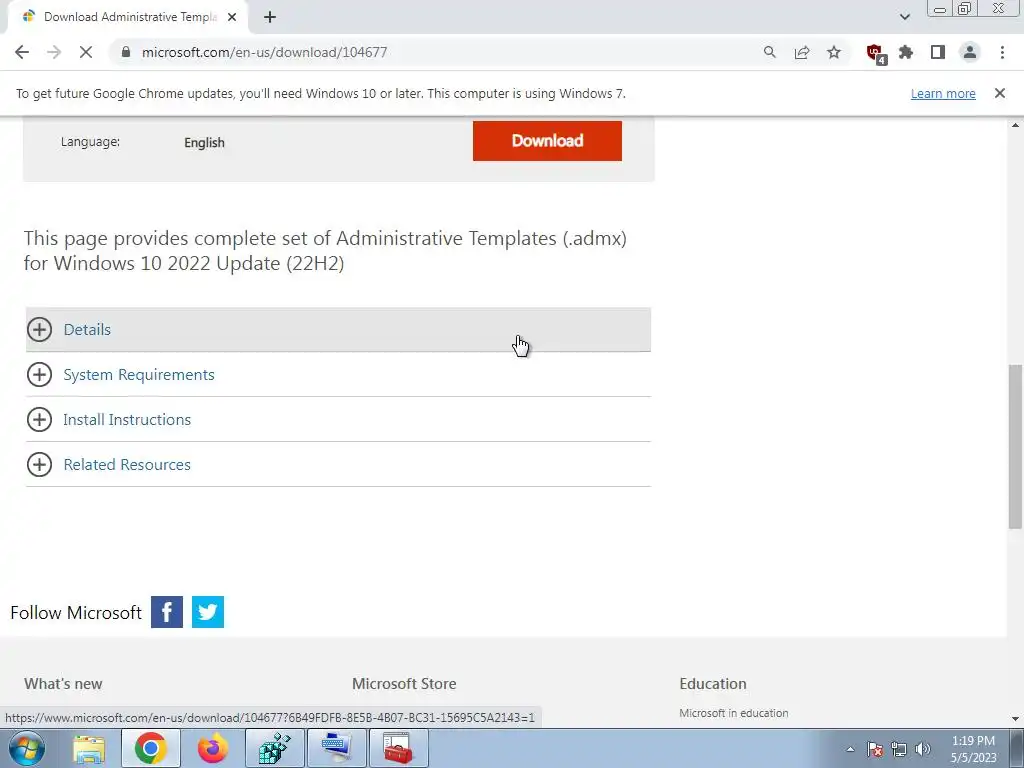Click the "What's new" footer heading

(63, 684)
